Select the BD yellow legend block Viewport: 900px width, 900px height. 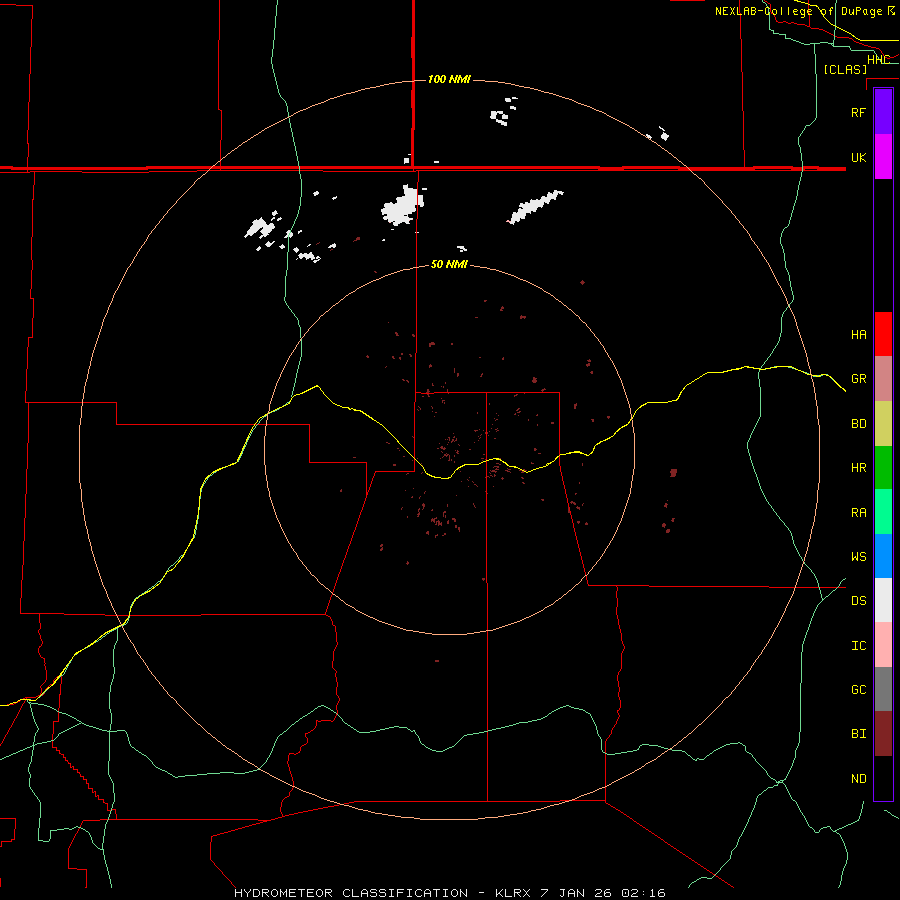[x=883, y=424]
